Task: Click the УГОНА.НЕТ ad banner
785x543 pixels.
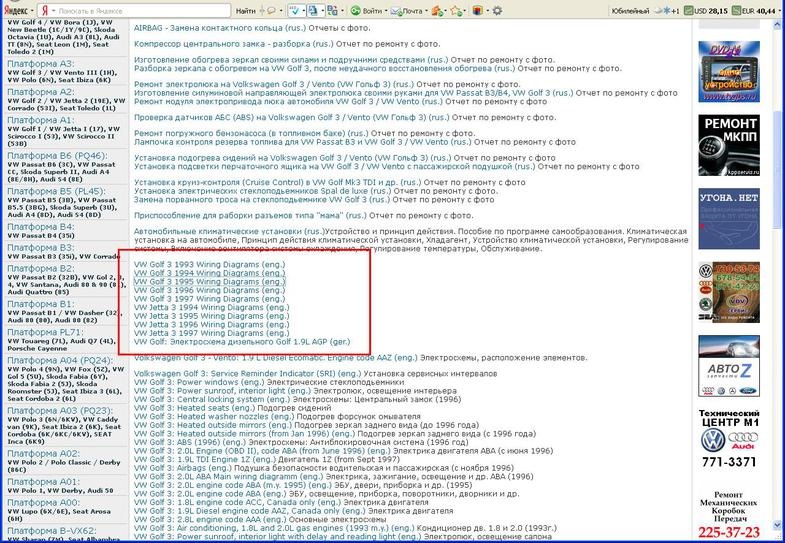Action: (x=729, y=219)
